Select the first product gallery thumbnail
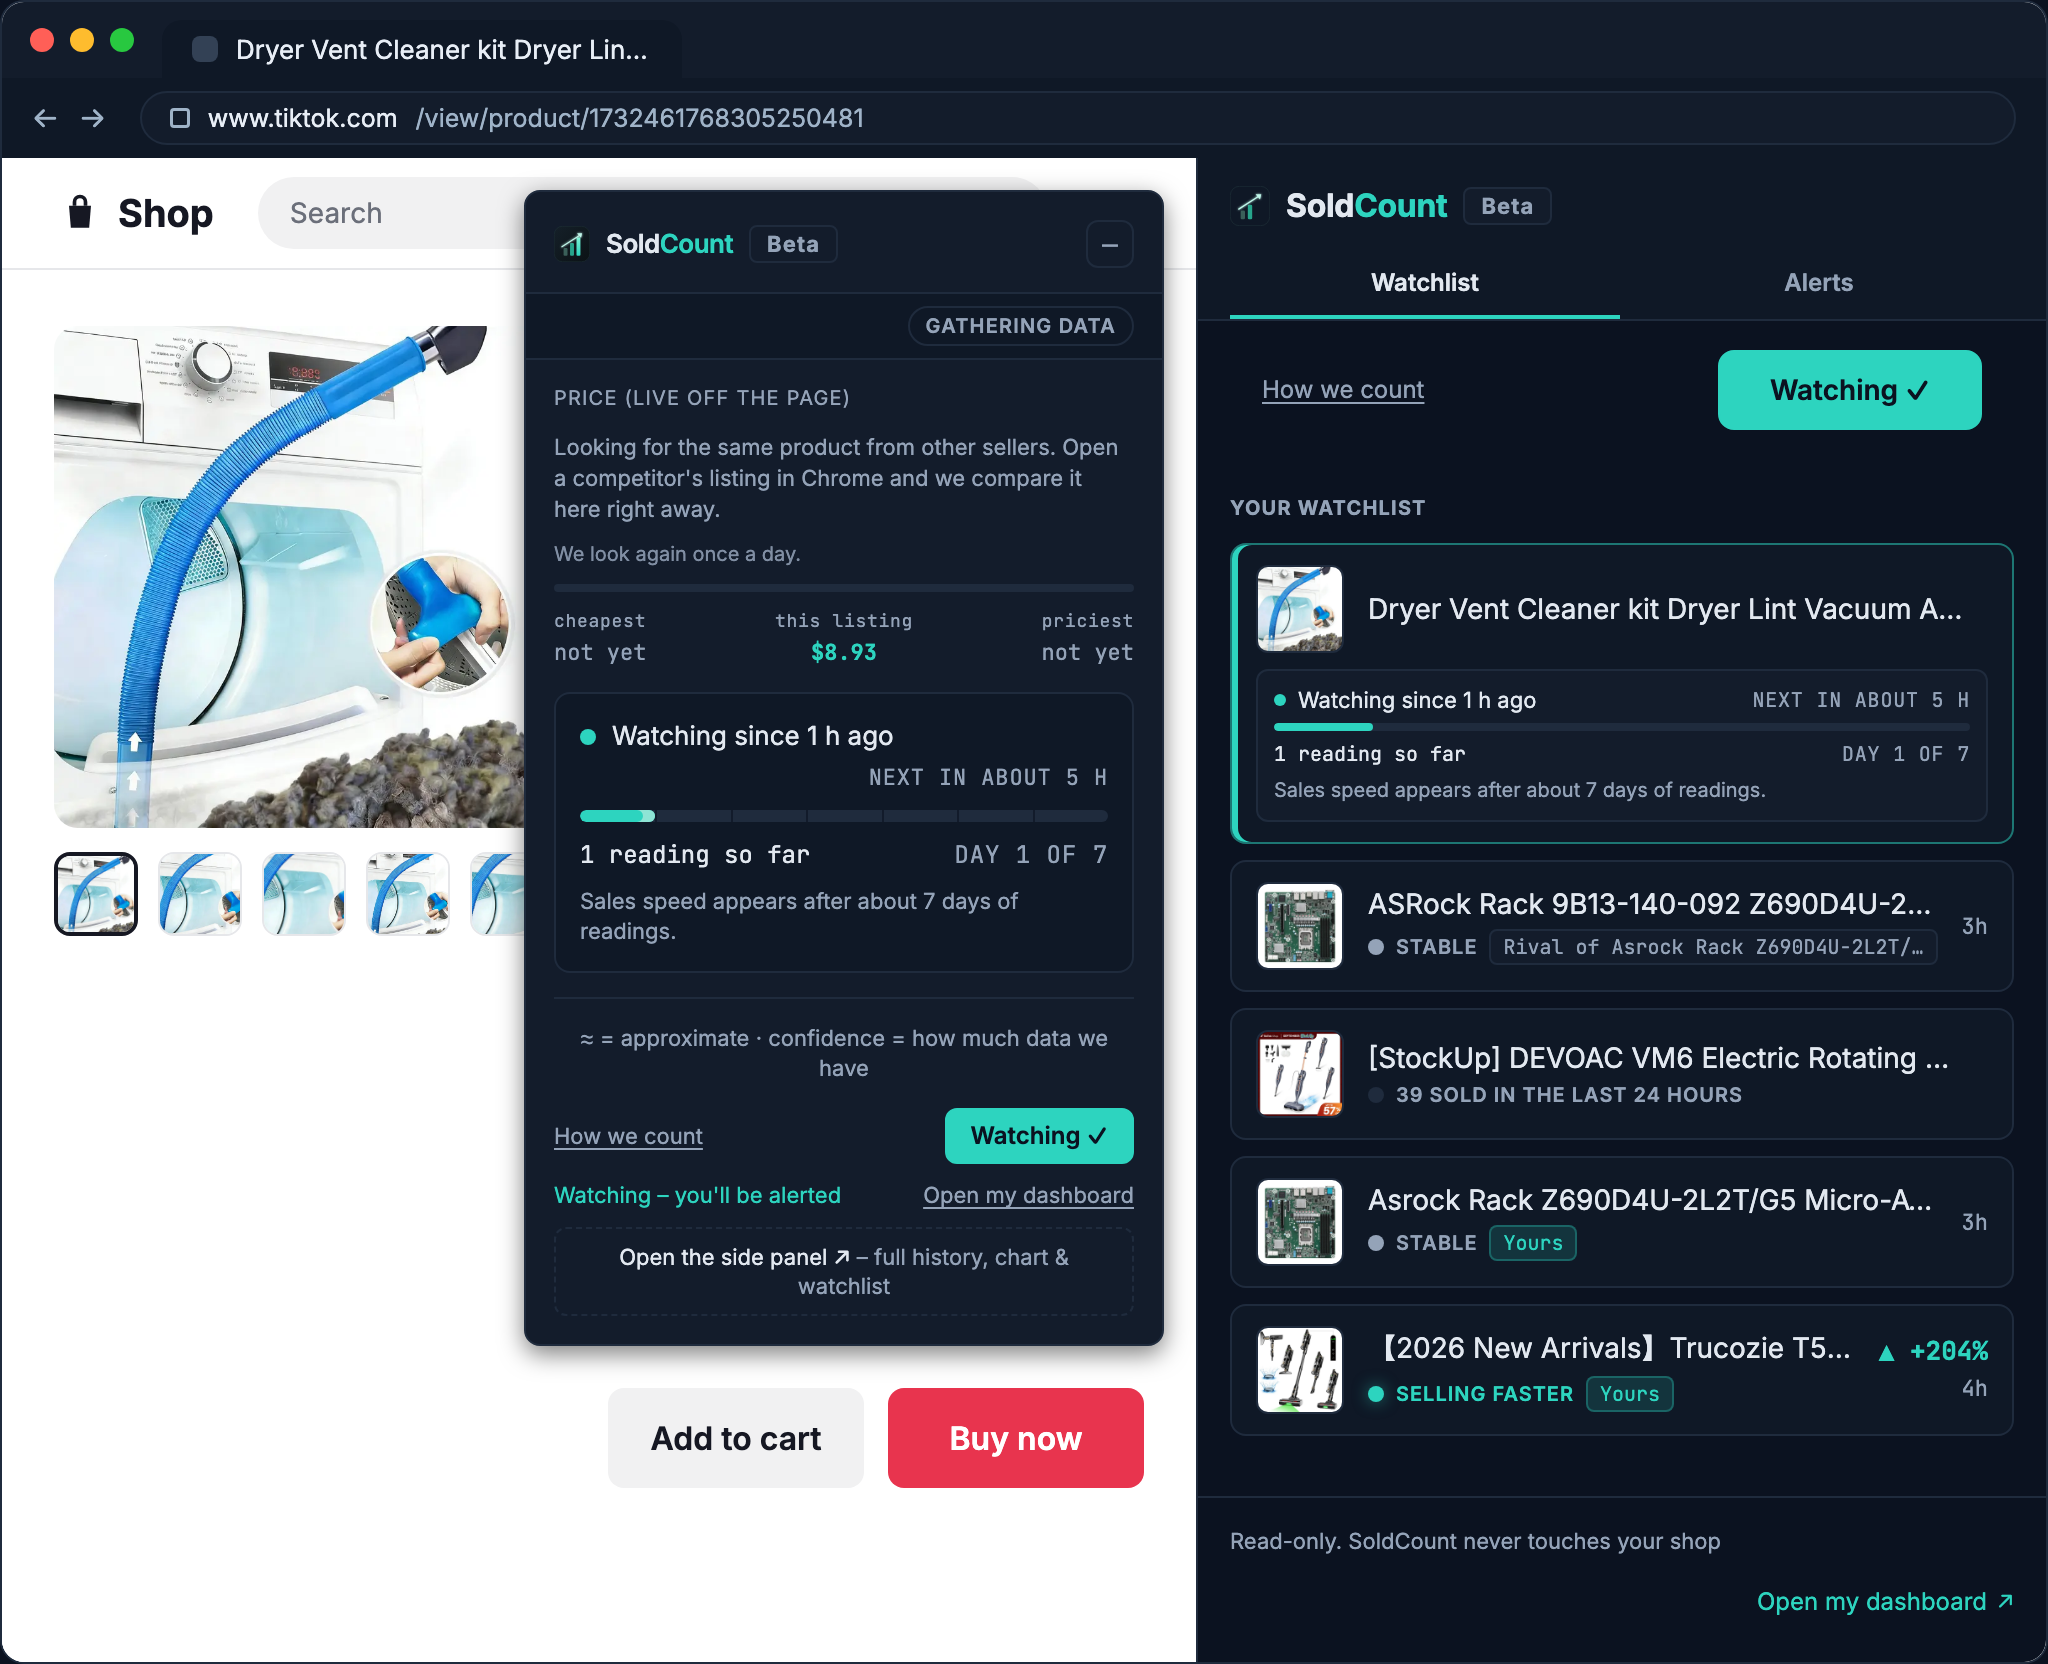 coord(96,894)
